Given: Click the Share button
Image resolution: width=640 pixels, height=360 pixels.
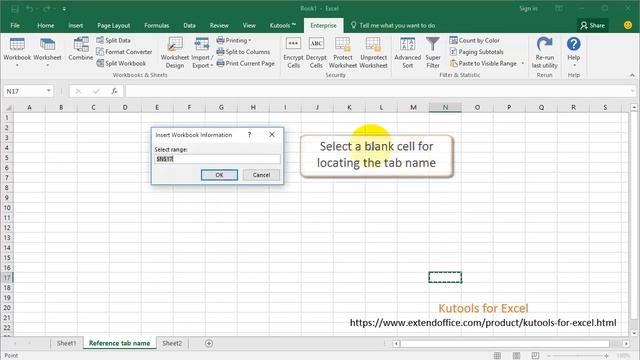Looking at the screenshot, I should (592, 25).
